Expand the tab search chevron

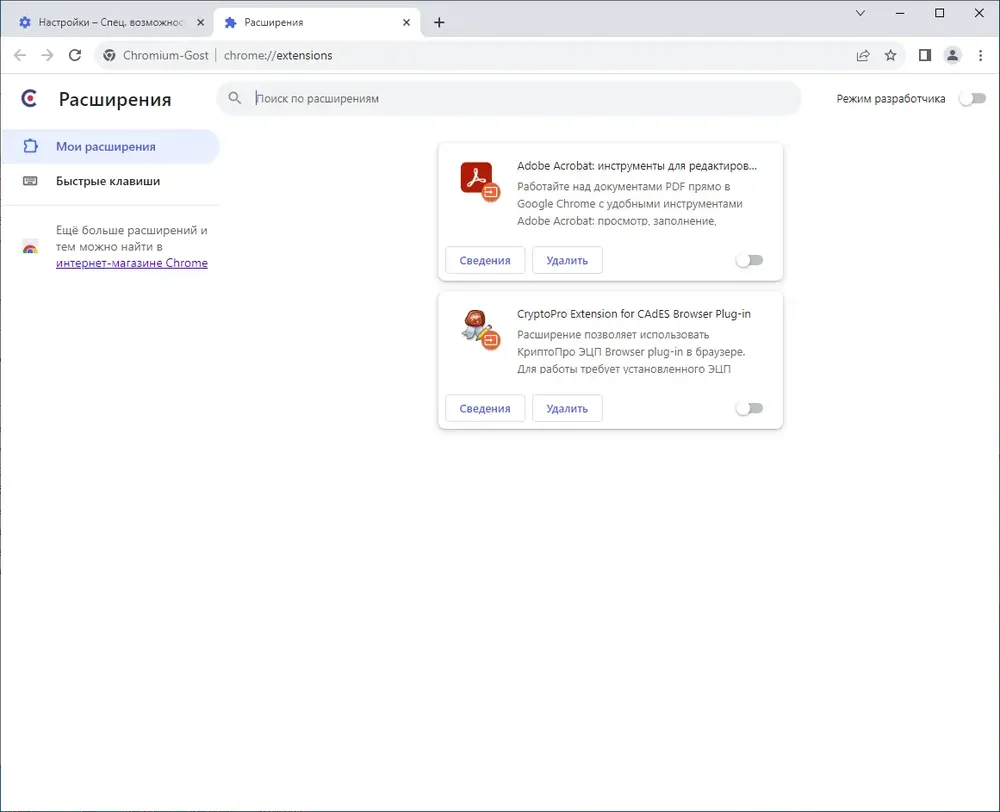pos(860,13)
